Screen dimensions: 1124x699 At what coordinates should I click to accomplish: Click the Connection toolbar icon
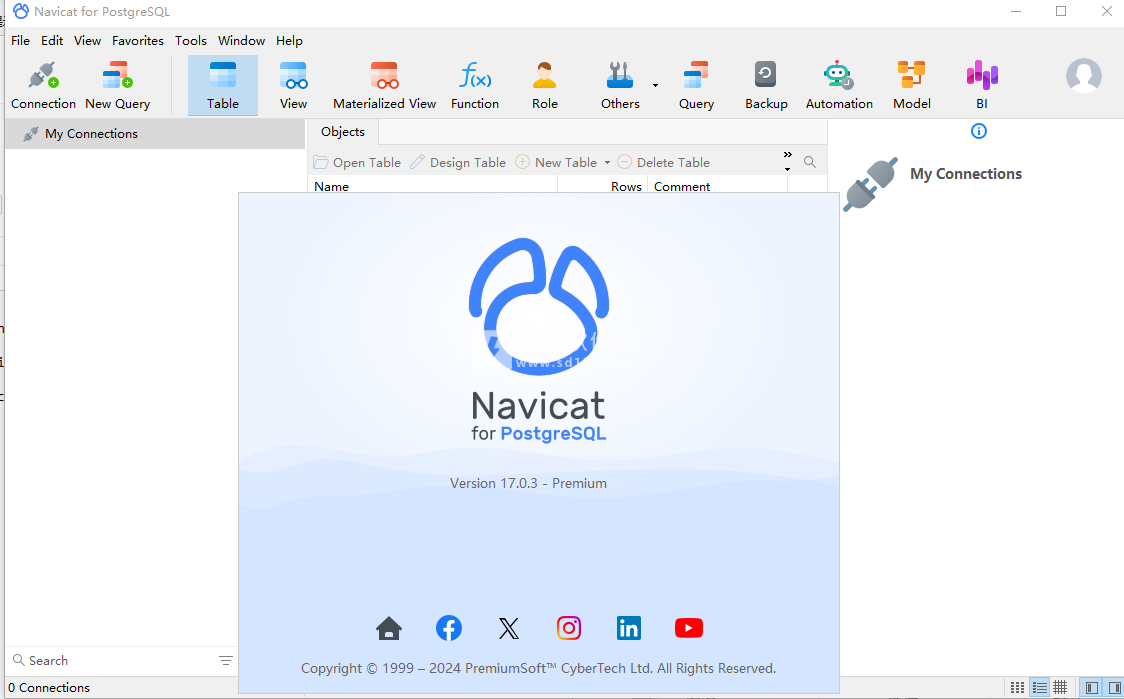point(43,85)
